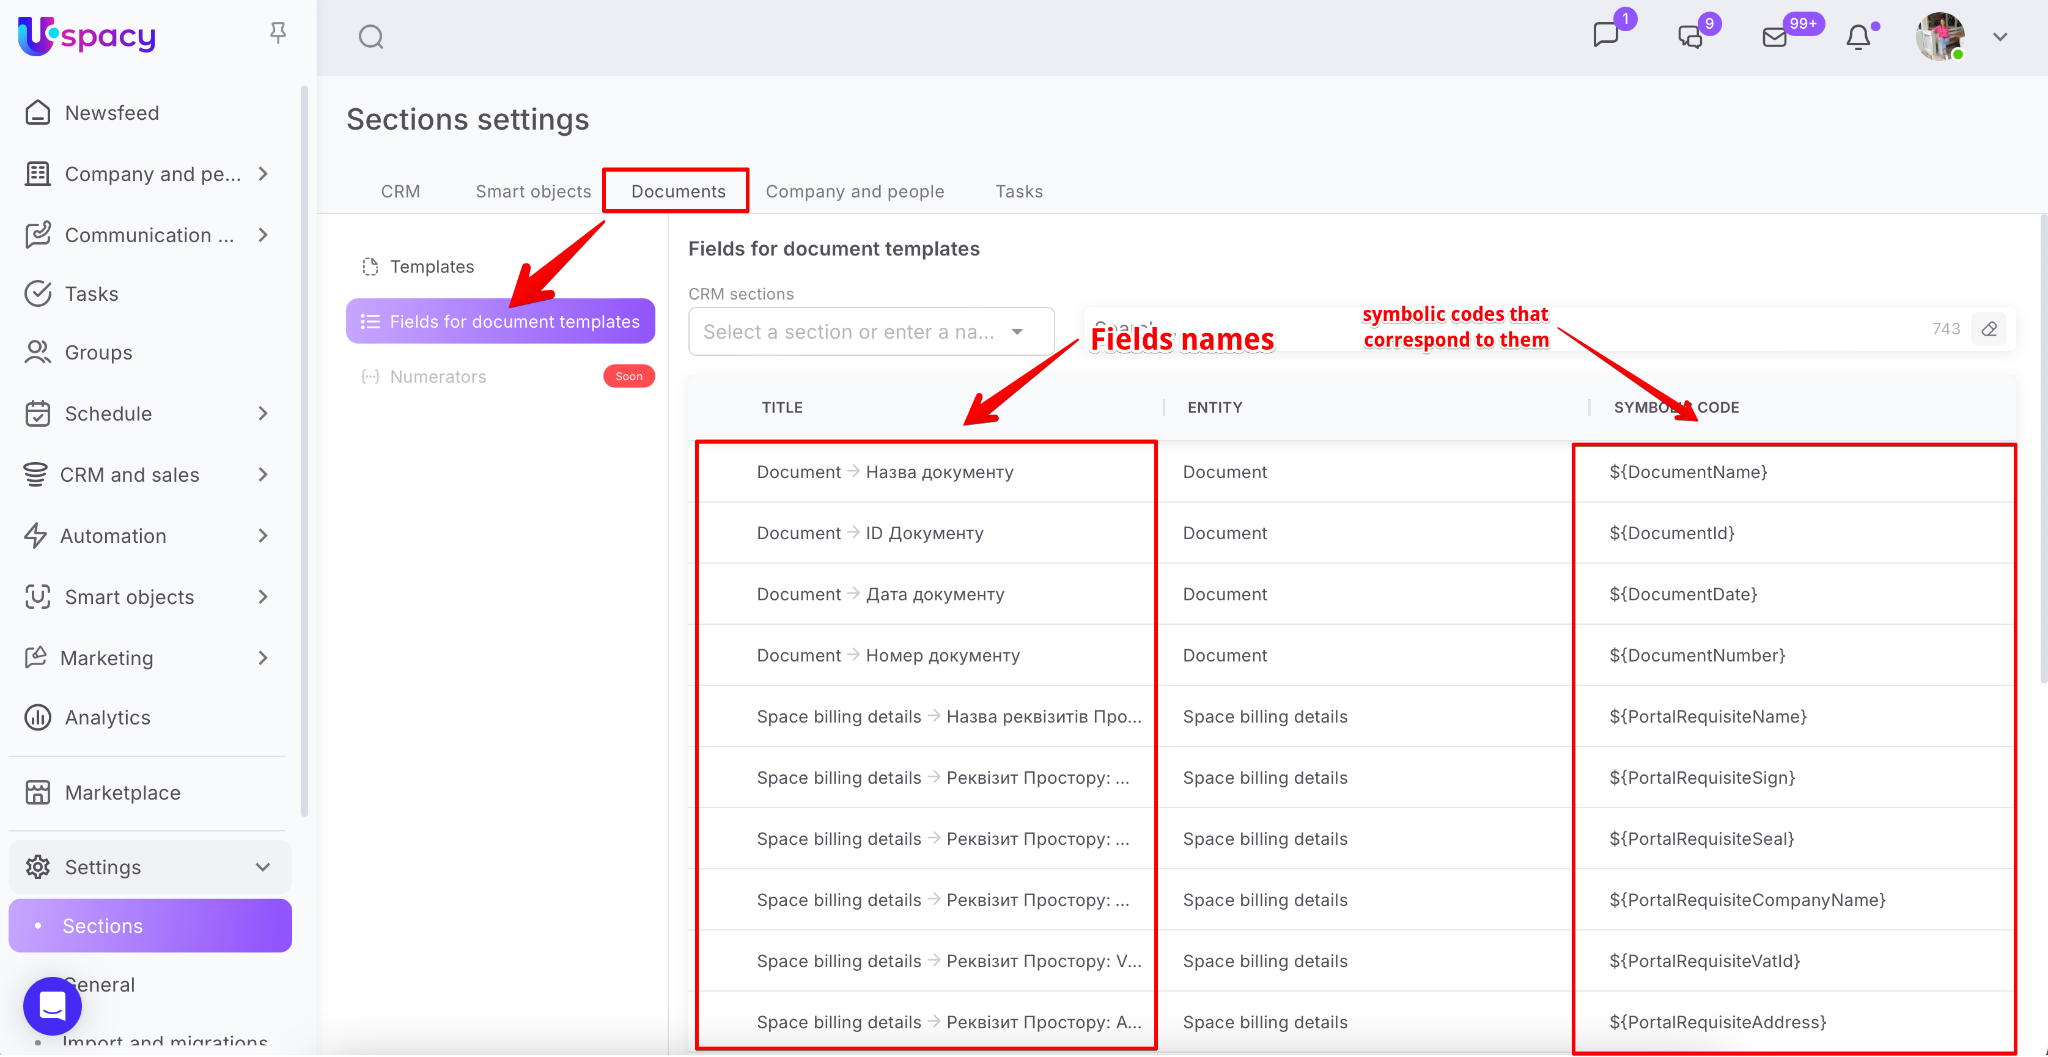The image size is (2048, 1057).
Task: Click the user avatar picture
Action: (1940, 37)
